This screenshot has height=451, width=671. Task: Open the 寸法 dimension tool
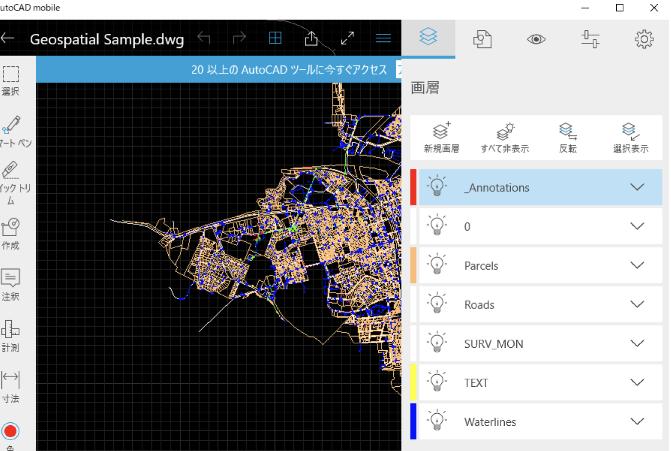pos(11,387)
